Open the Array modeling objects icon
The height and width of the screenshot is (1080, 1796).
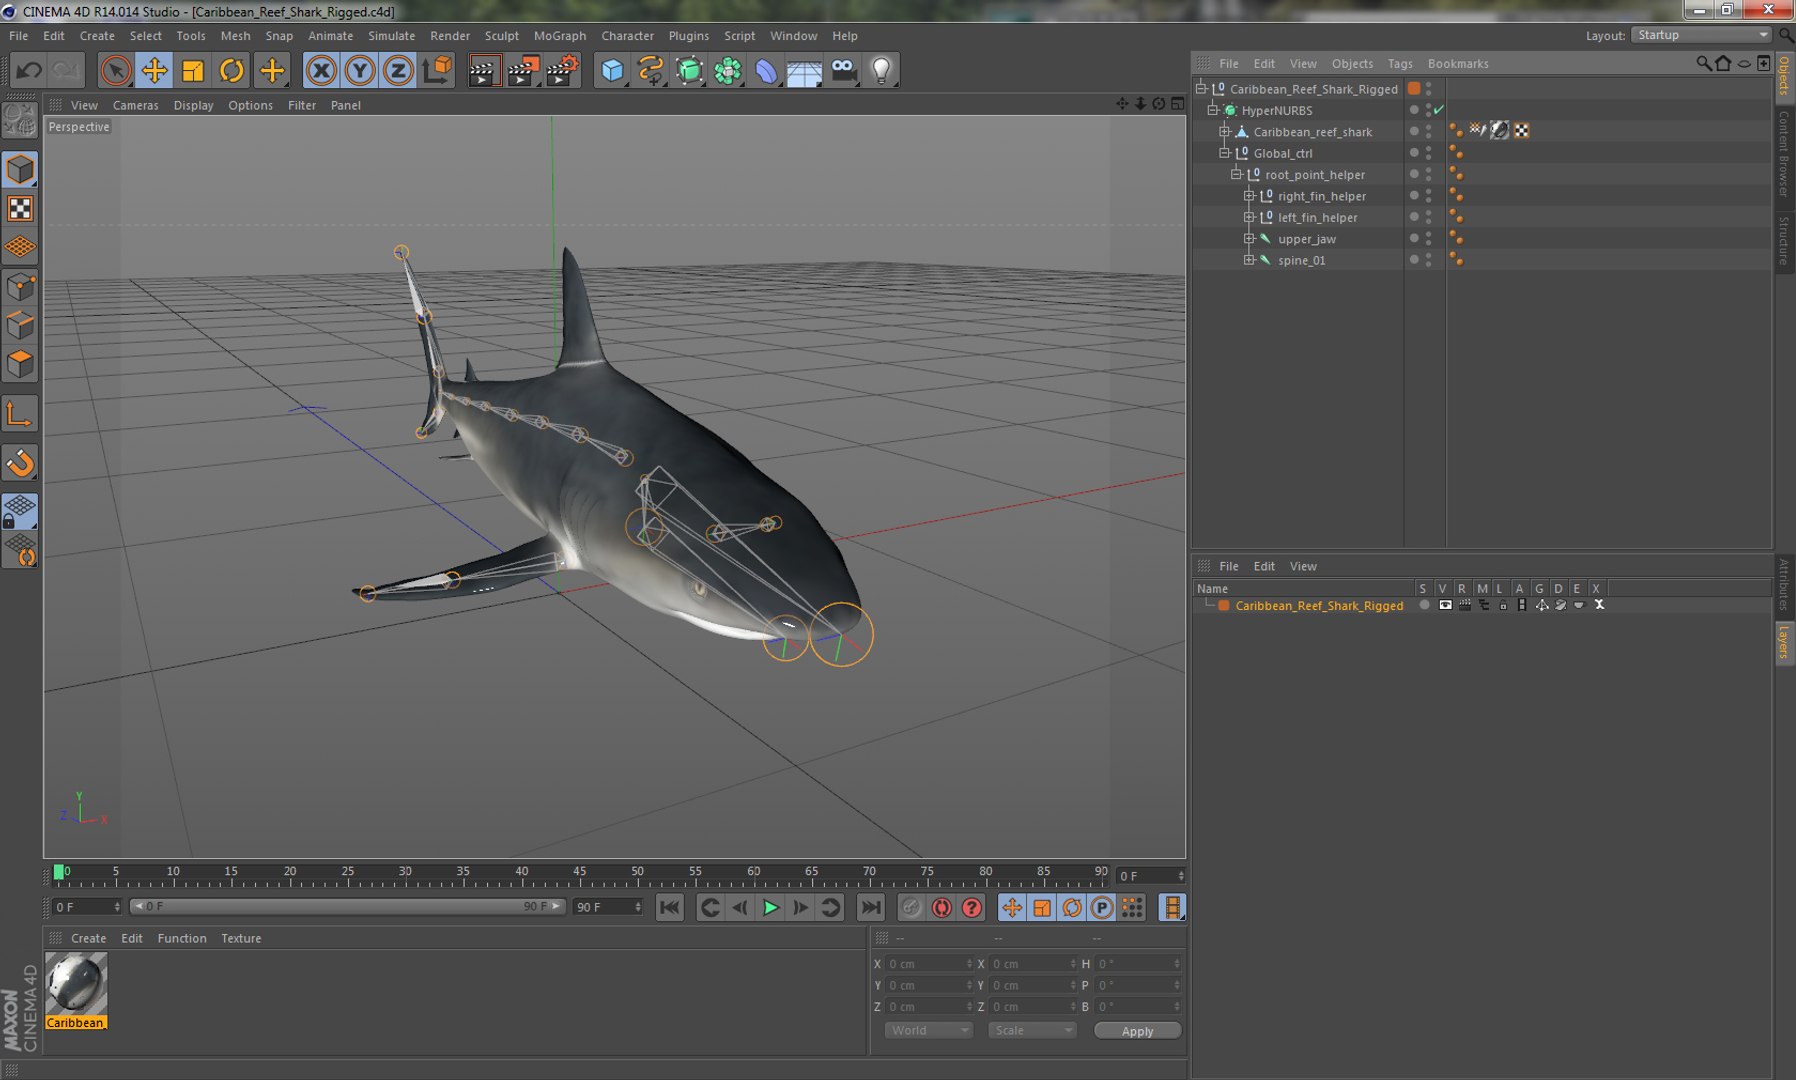[x=728, y=70]
